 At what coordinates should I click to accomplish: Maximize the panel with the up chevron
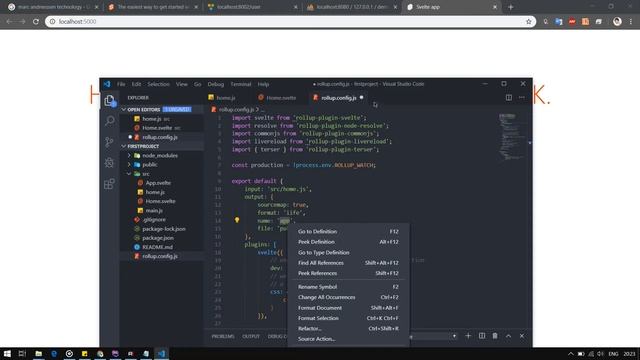(x=509, y=336)
